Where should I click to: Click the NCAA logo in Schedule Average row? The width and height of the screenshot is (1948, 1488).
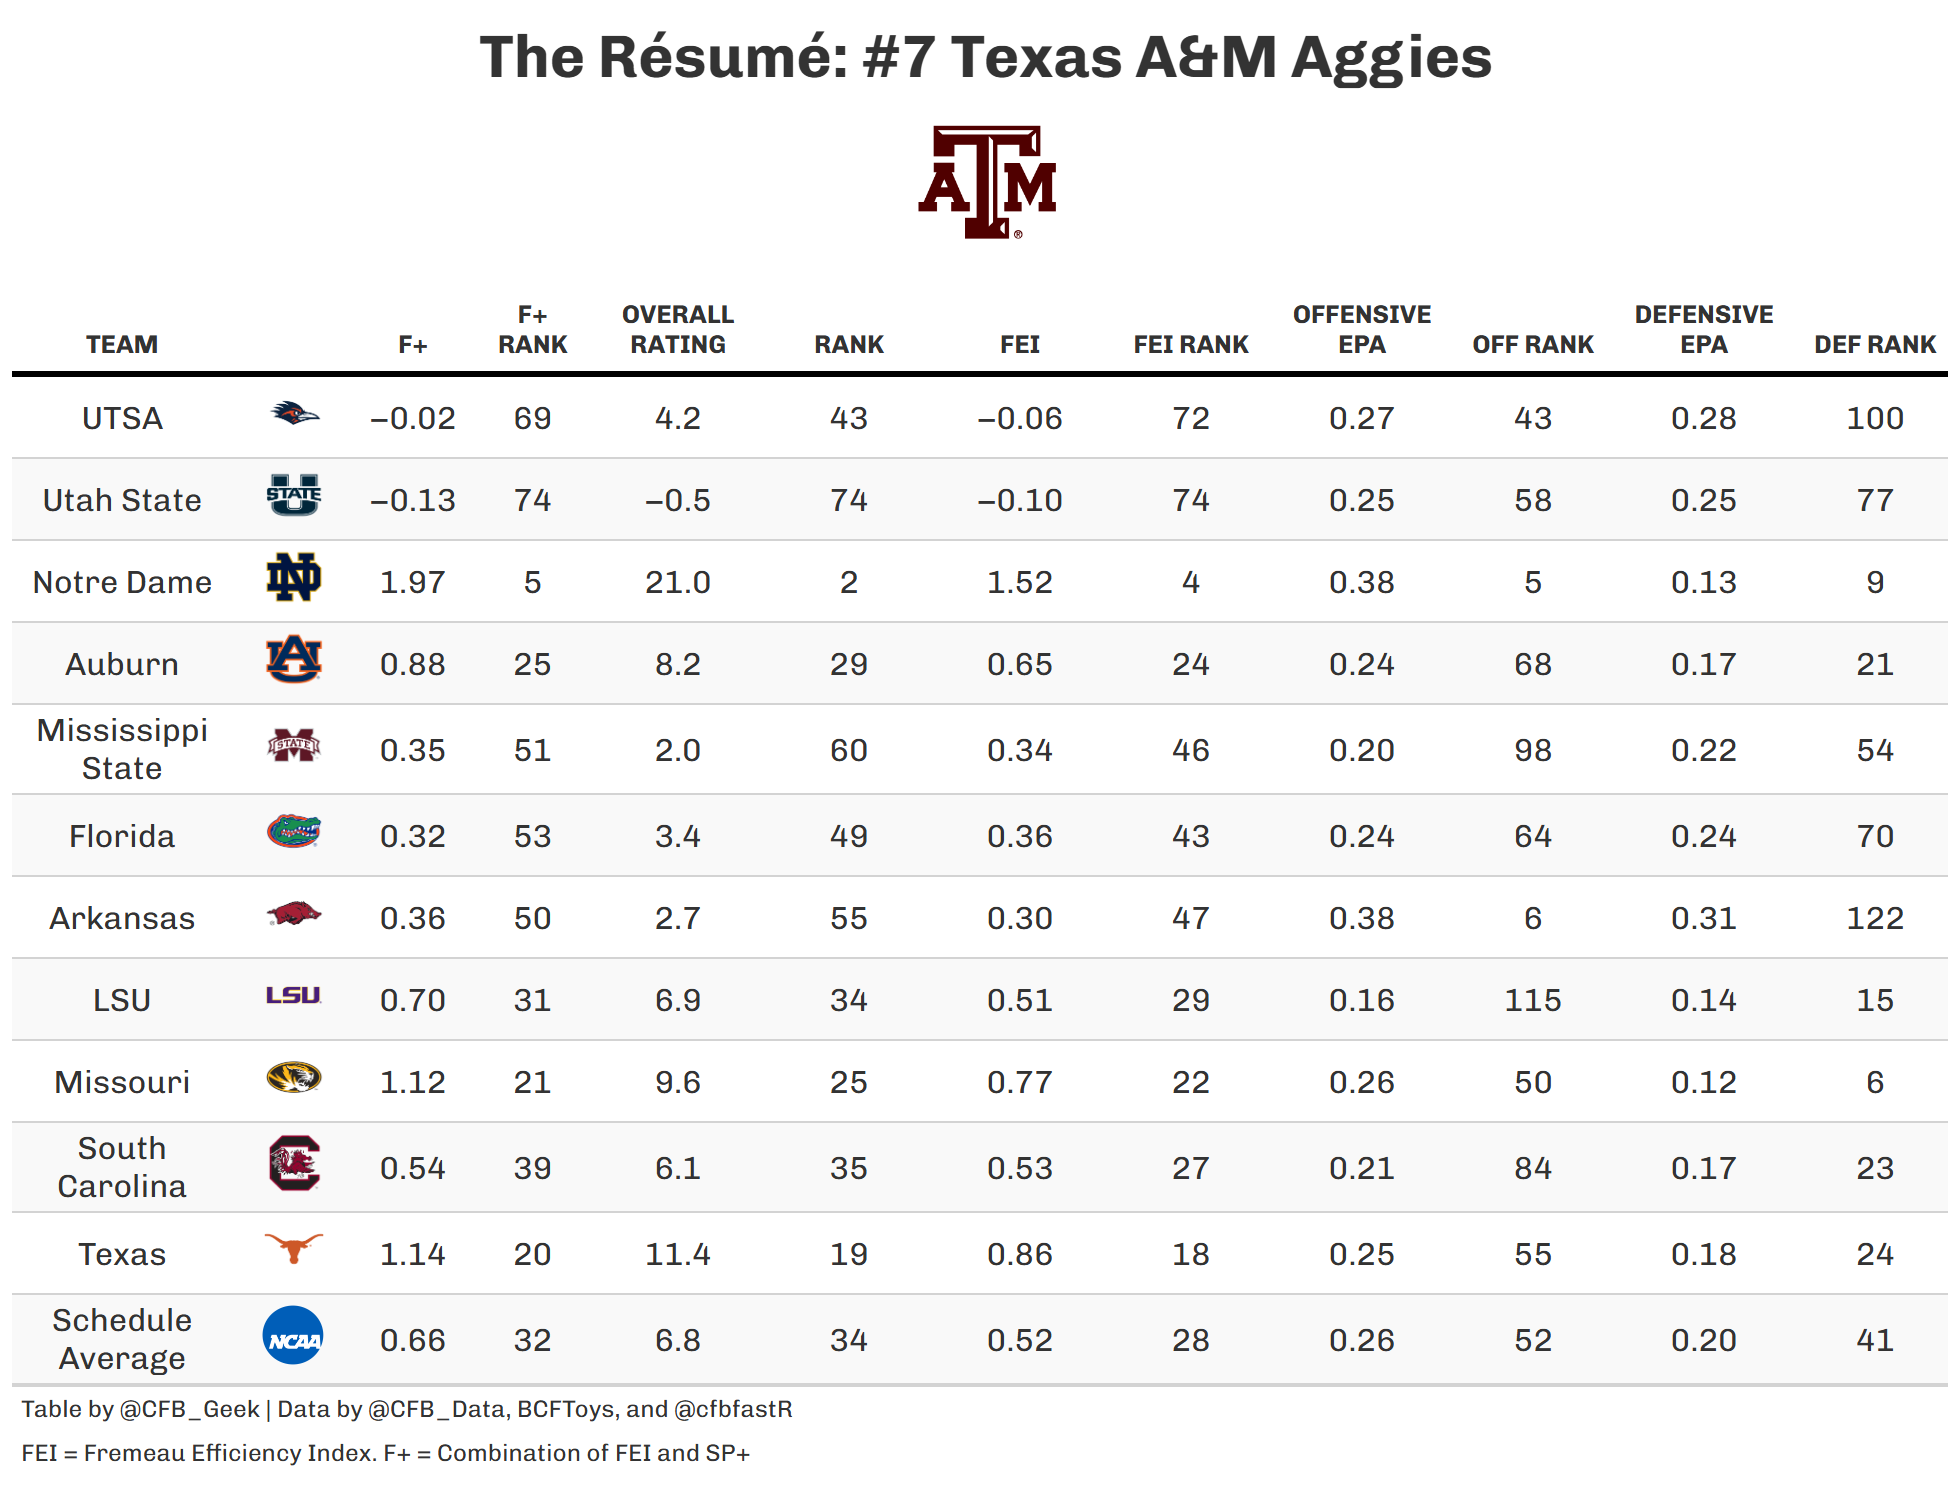pyautogui.click(x=293, y=1336)
